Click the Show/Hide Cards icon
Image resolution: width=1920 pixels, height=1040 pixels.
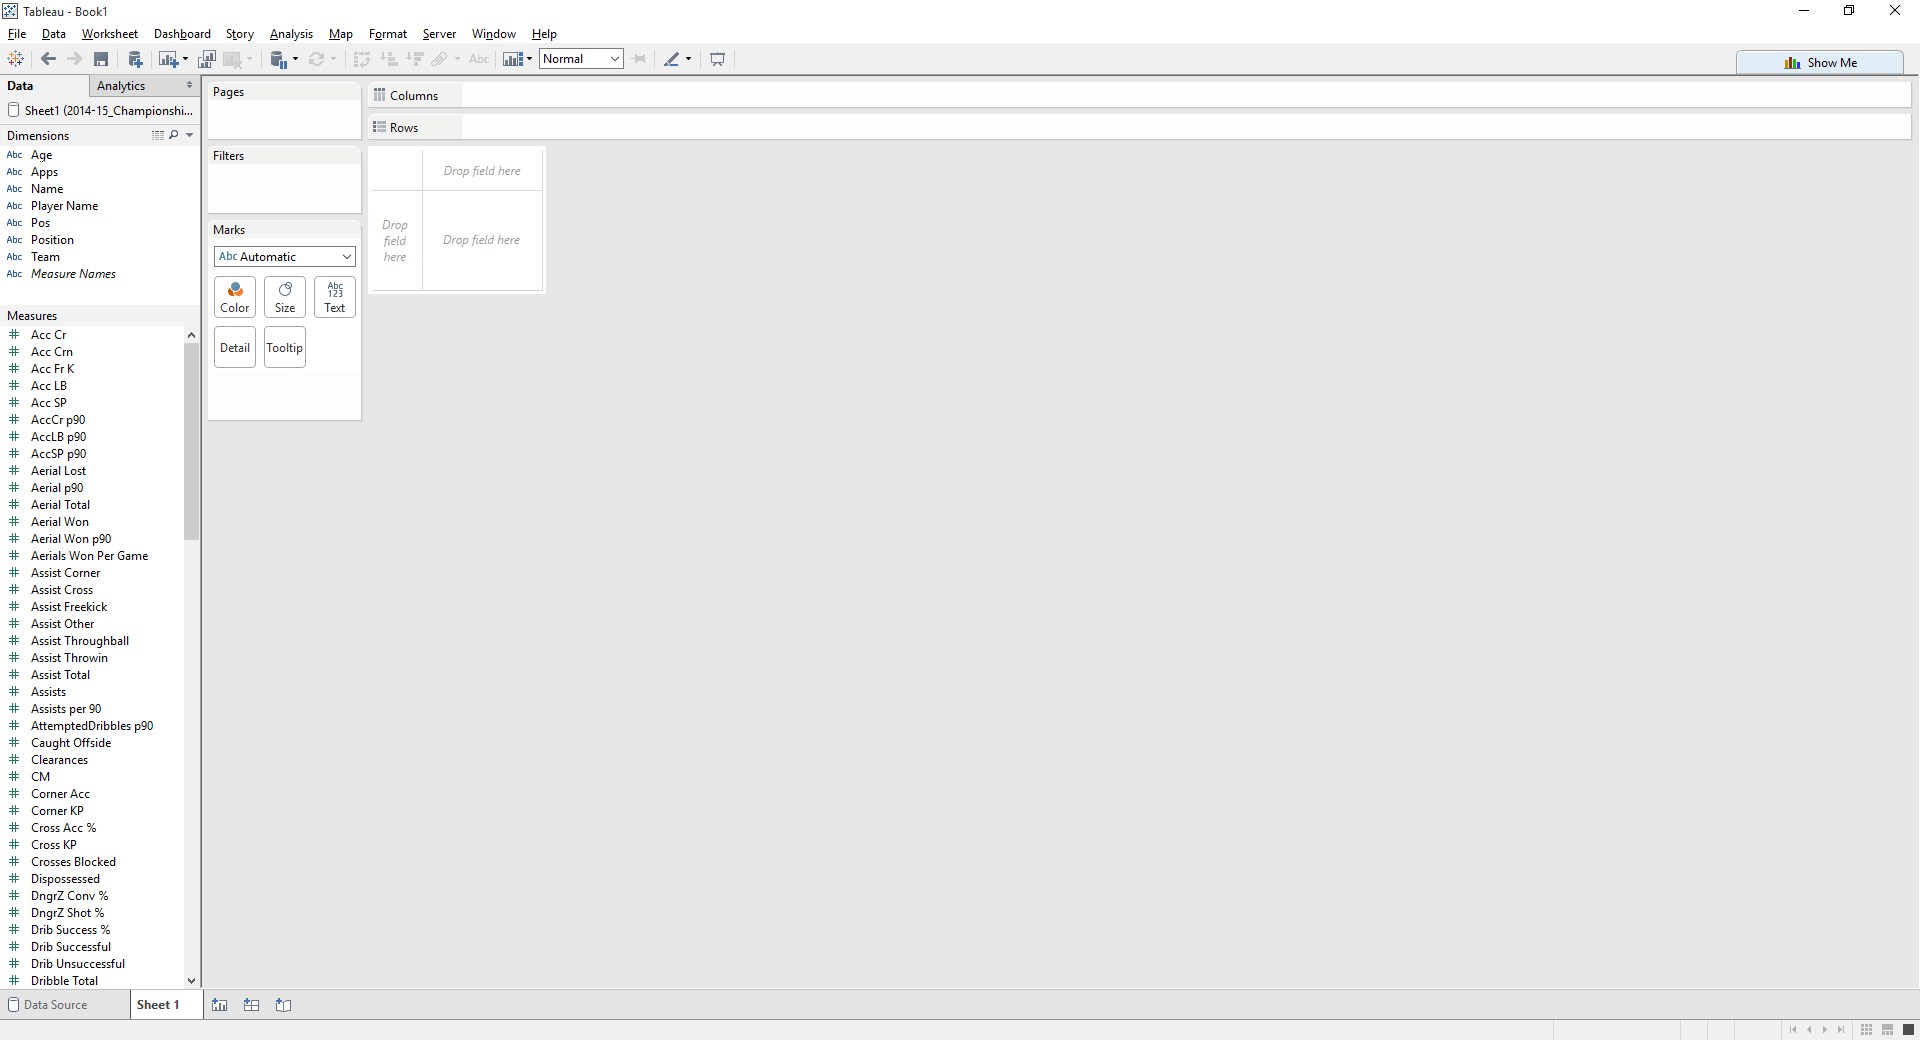point(512,59)
